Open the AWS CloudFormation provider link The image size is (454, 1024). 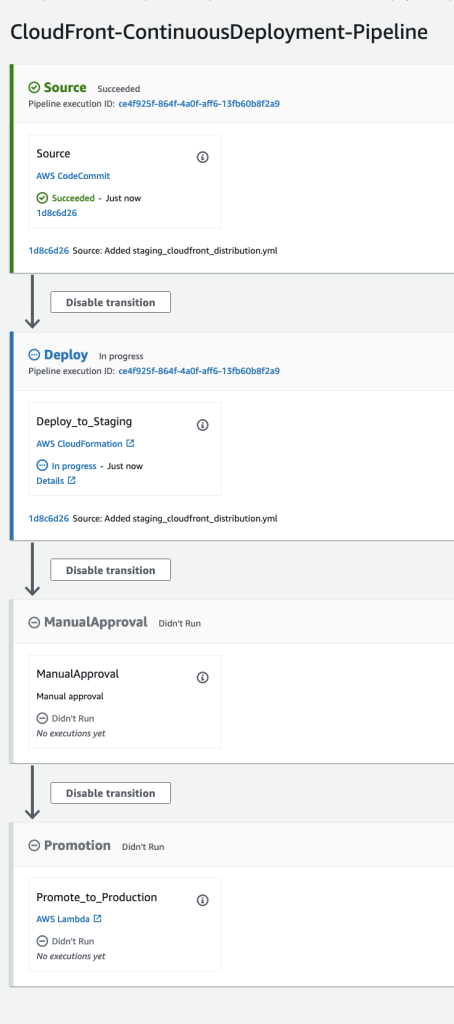click(80, 443)
